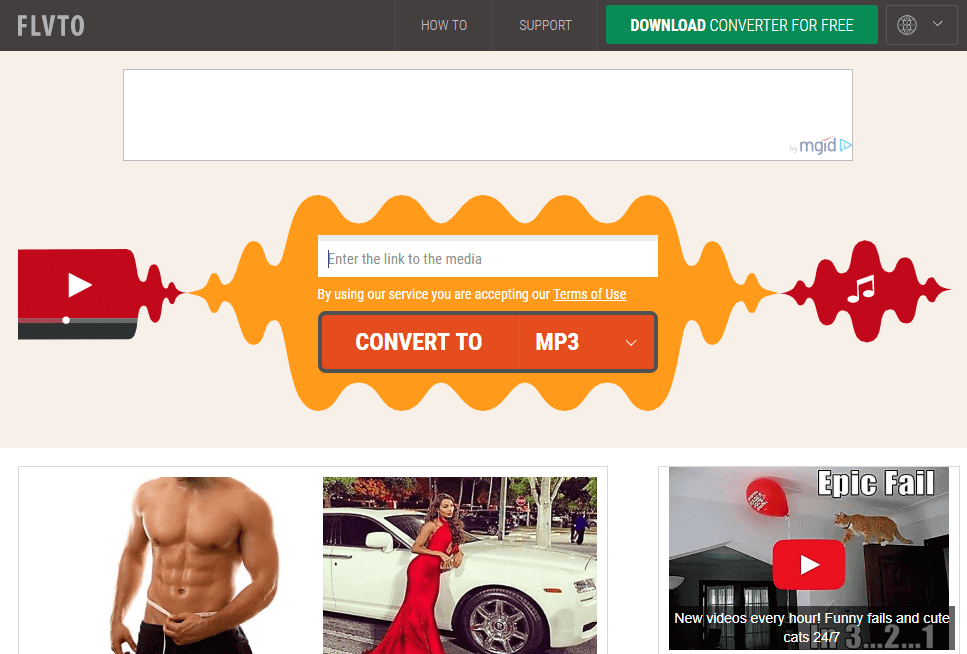The height and width of the screenshot is (654, 967).
Task: Click the mgid AdChoices icon
Action: coord(846,146)
